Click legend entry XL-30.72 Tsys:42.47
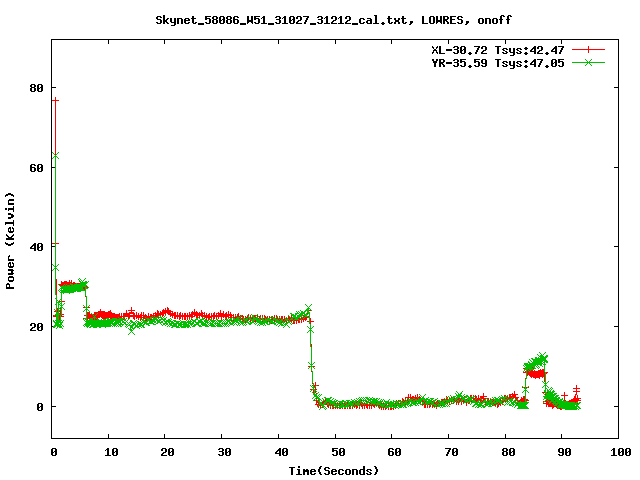 click(x=498, y=50)
